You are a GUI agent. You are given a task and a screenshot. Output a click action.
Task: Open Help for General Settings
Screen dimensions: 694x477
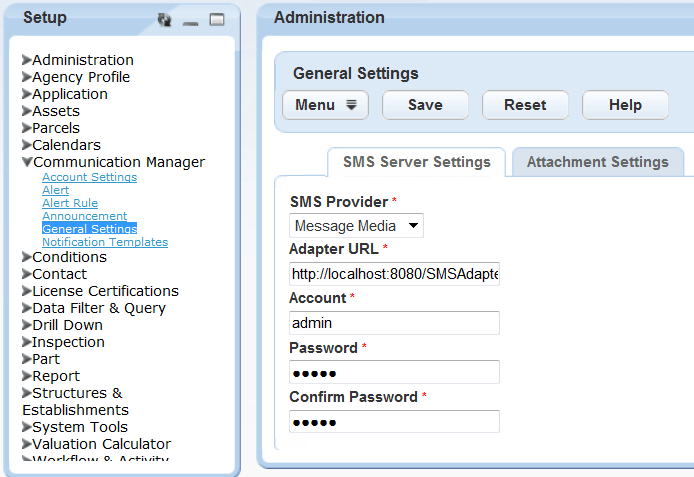pos(625,105)
